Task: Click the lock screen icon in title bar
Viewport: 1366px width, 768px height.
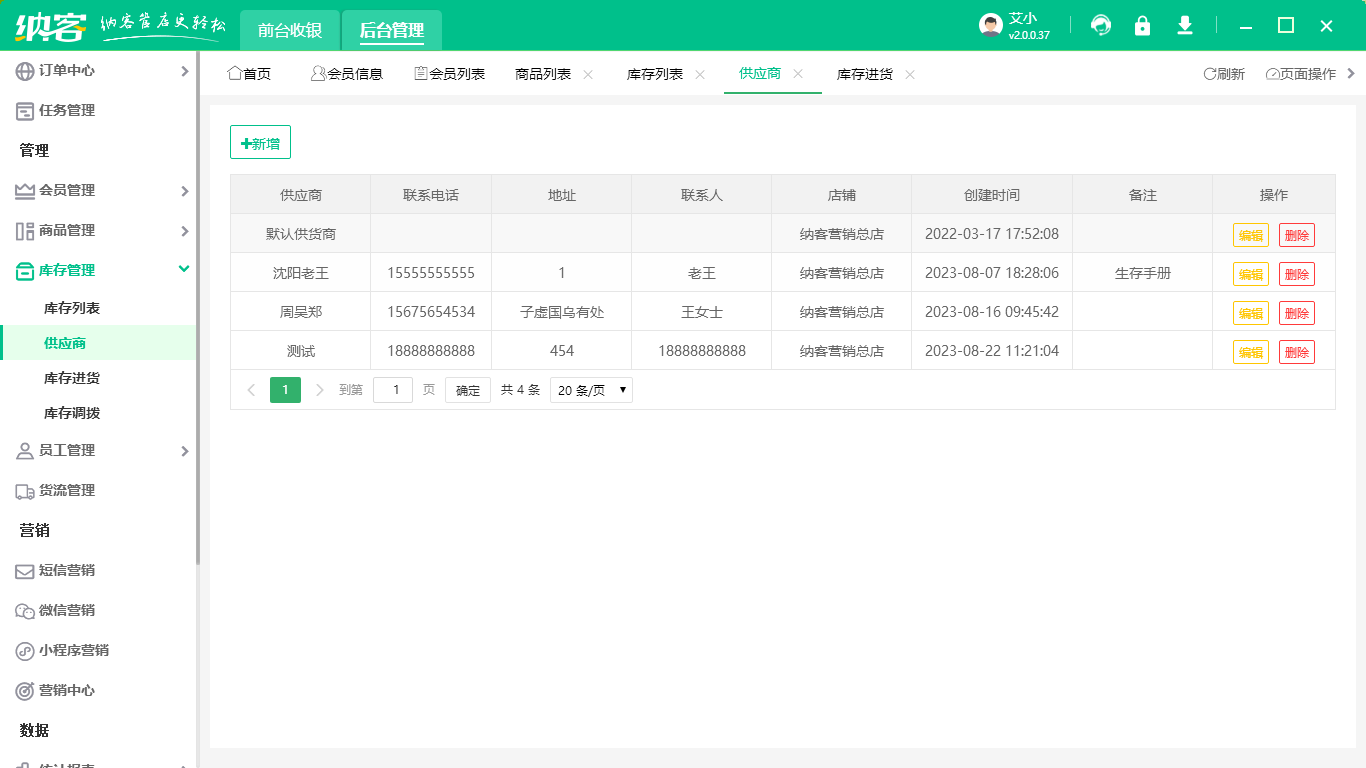Action: point(1142,25)
